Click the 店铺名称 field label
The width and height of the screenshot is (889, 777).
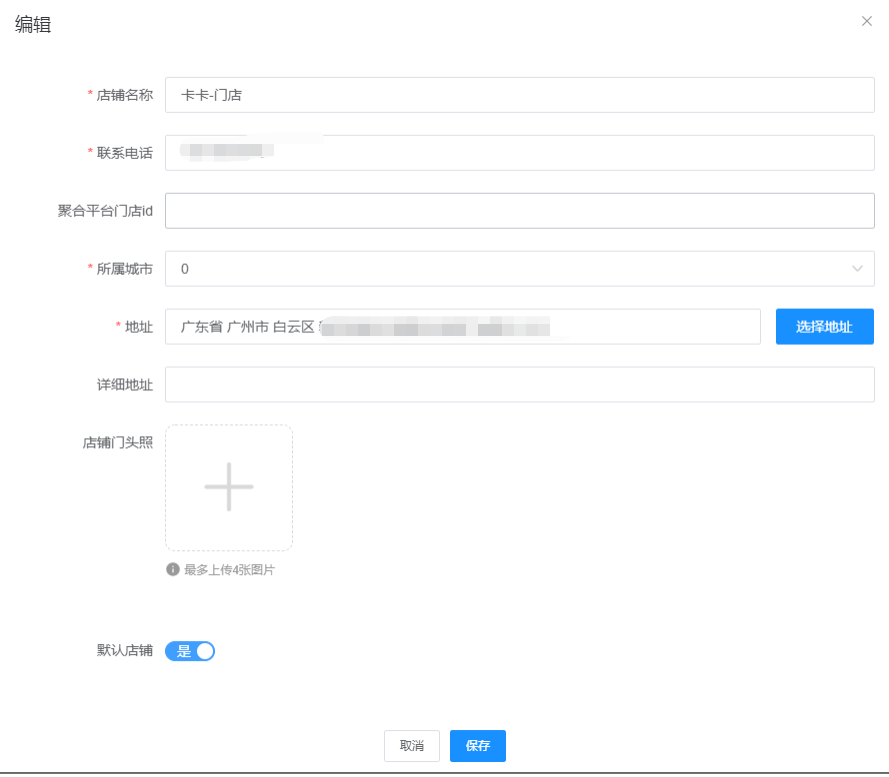click(124, 95)
